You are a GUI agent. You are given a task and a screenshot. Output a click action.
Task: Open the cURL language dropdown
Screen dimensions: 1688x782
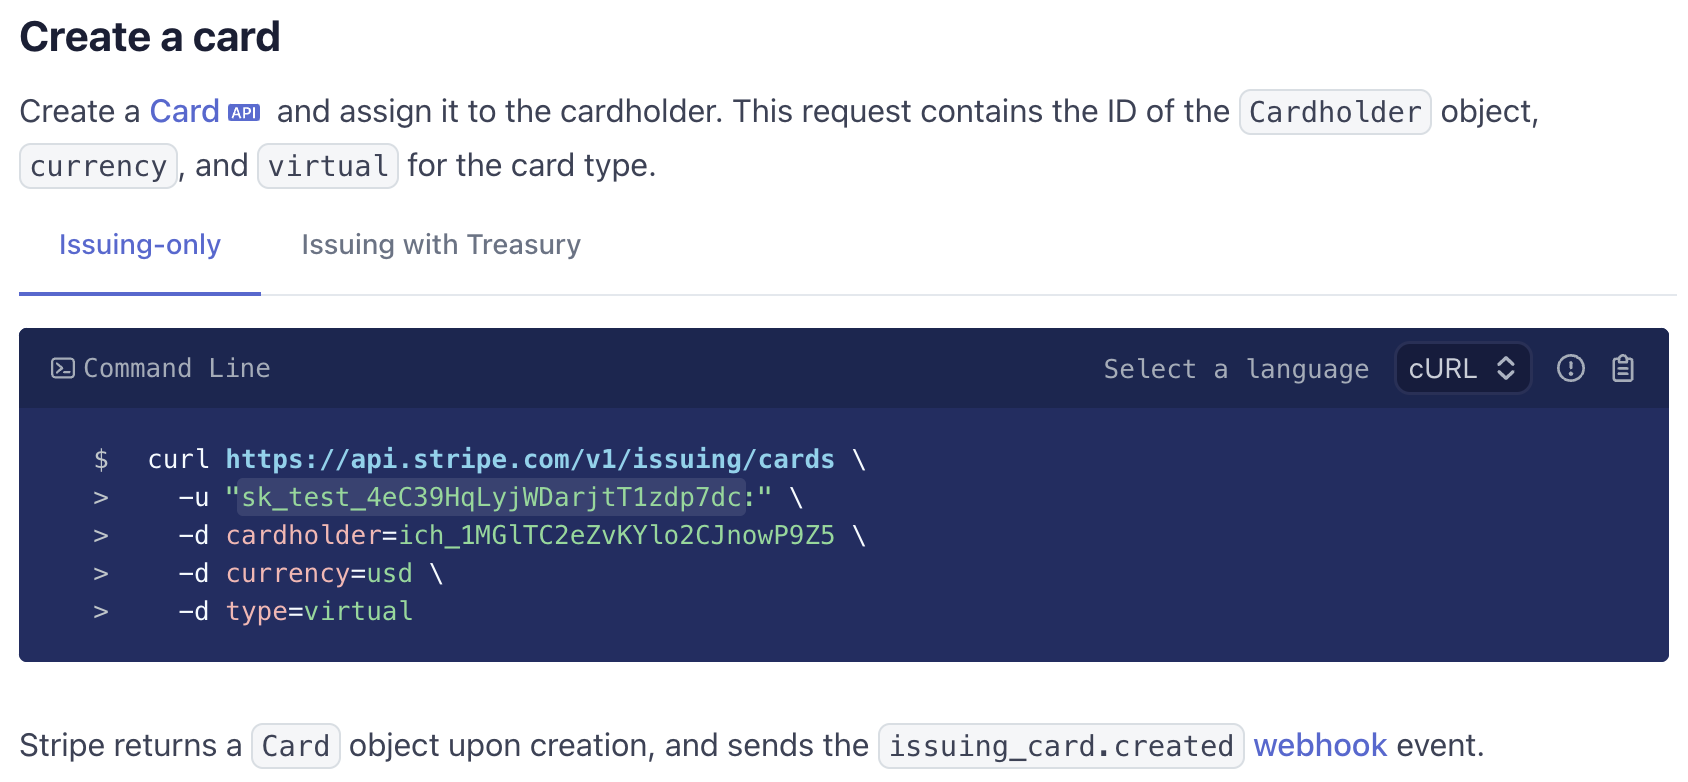point(1463,369)
